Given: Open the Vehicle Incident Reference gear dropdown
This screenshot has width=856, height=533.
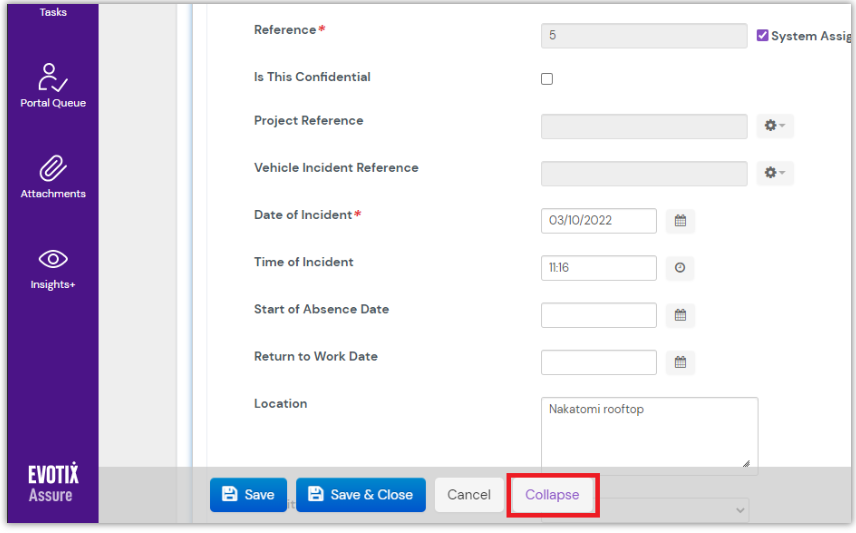Looking at the screenshot, I should [774, 173].
